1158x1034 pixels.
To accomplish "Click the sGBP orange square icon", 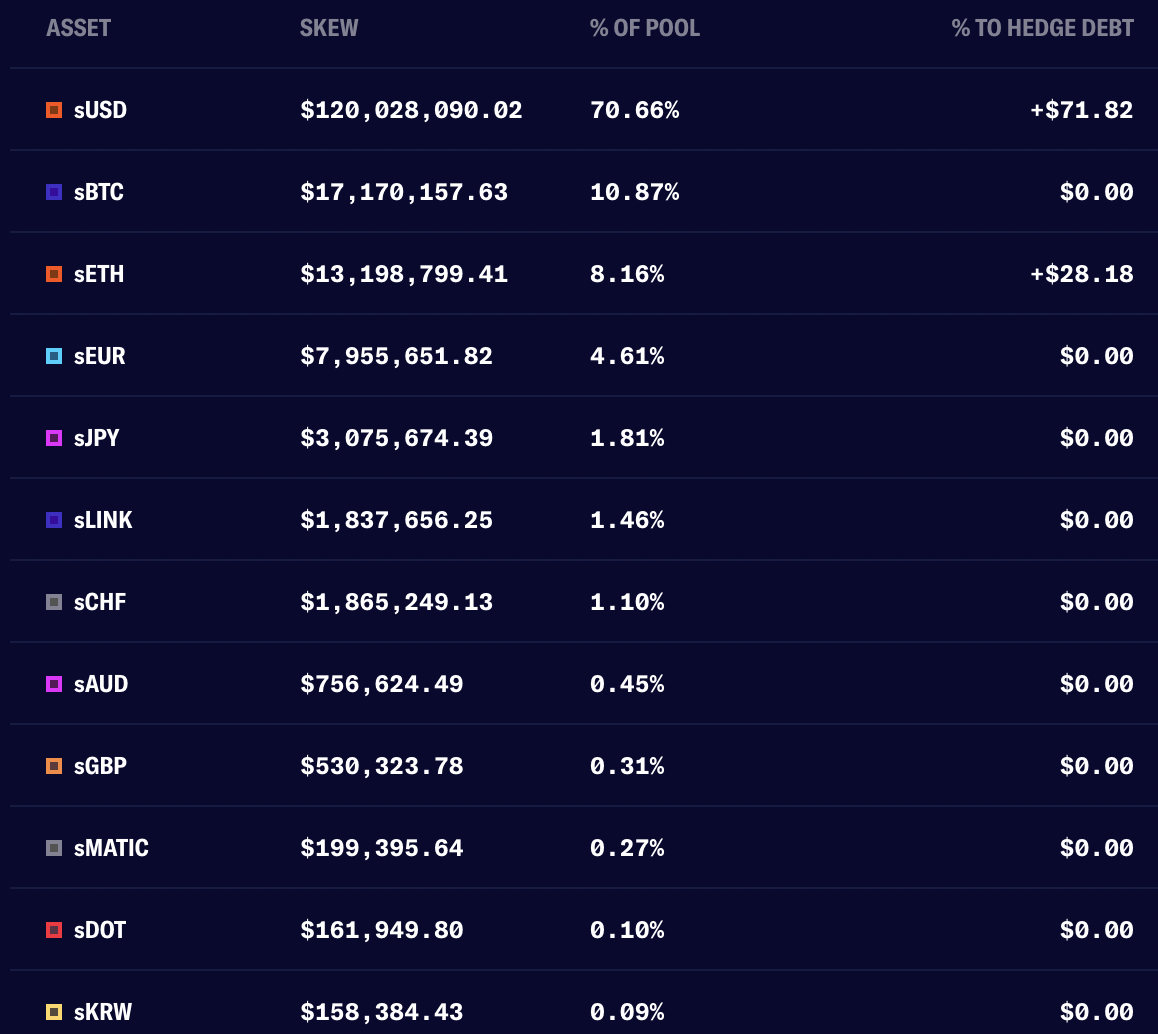I will [54, 766].
